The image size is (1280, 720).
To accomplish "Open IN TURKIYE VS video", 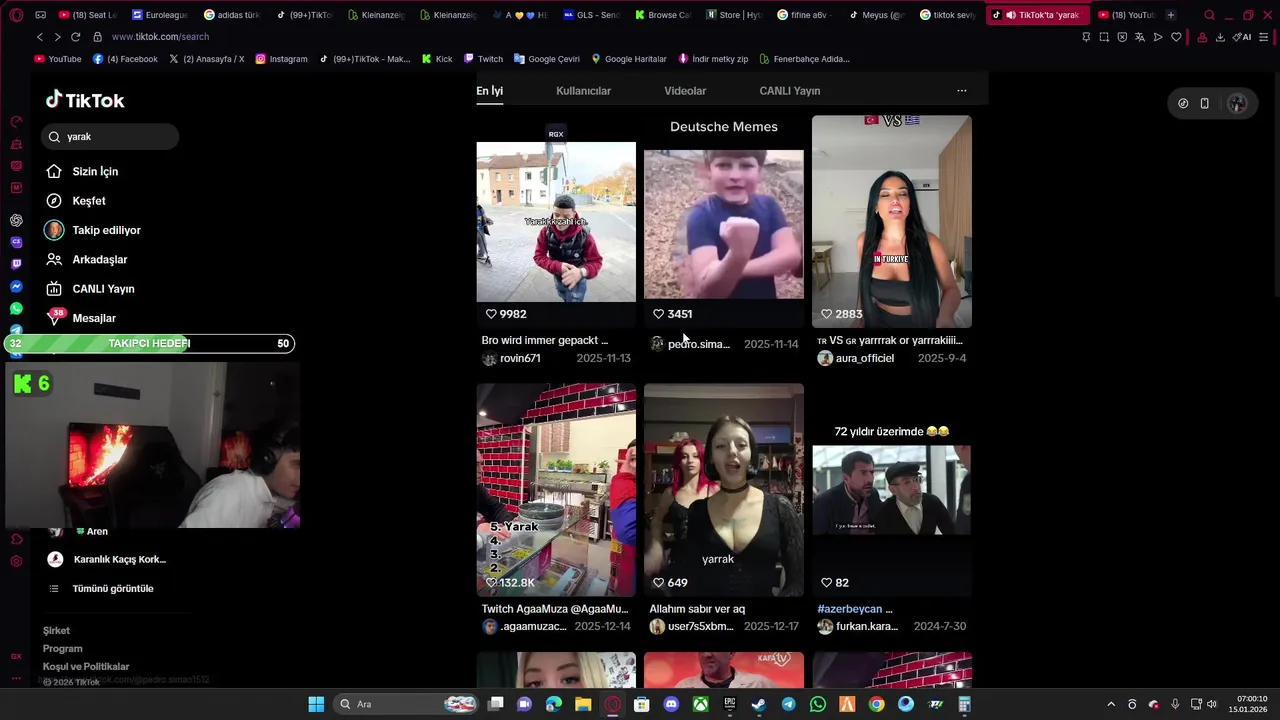I will tap(892, 221).
